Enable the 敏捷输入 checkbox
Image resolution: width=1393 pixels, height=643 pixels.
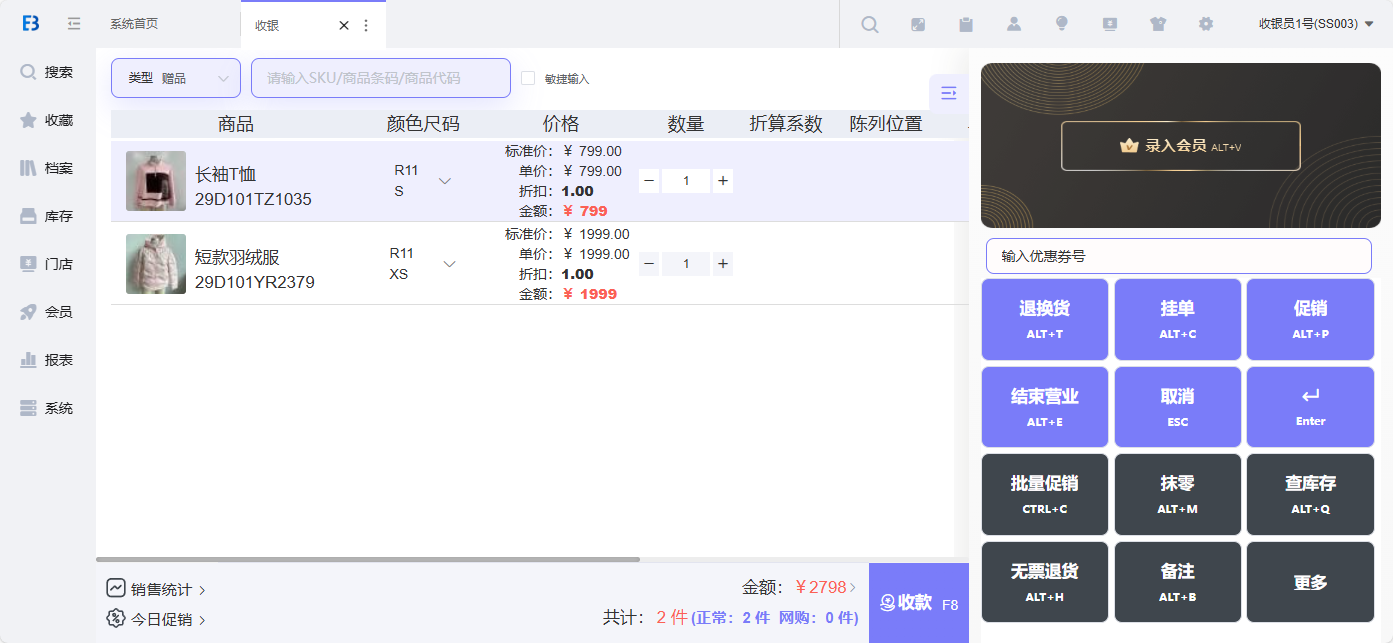click(529, 78)
